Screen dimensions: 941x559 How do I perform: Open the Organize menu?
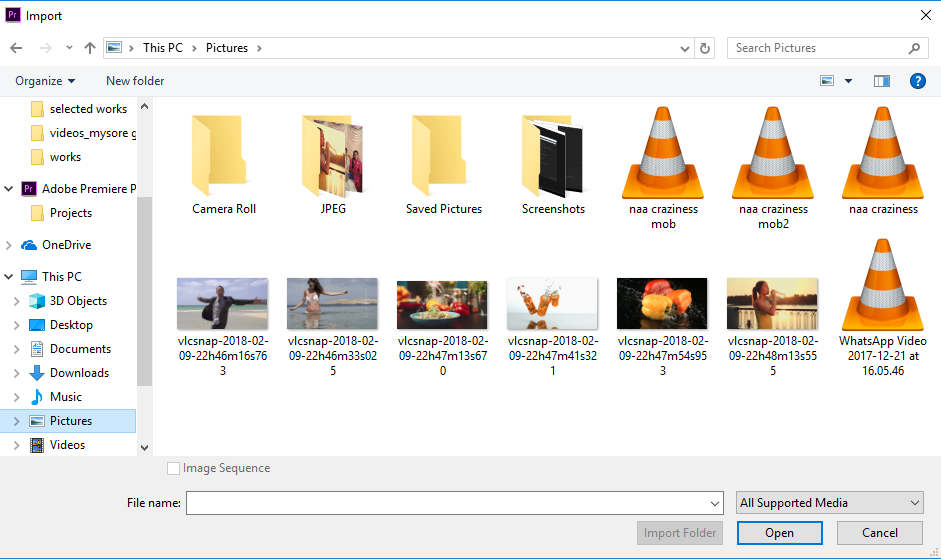pos(45,81)
